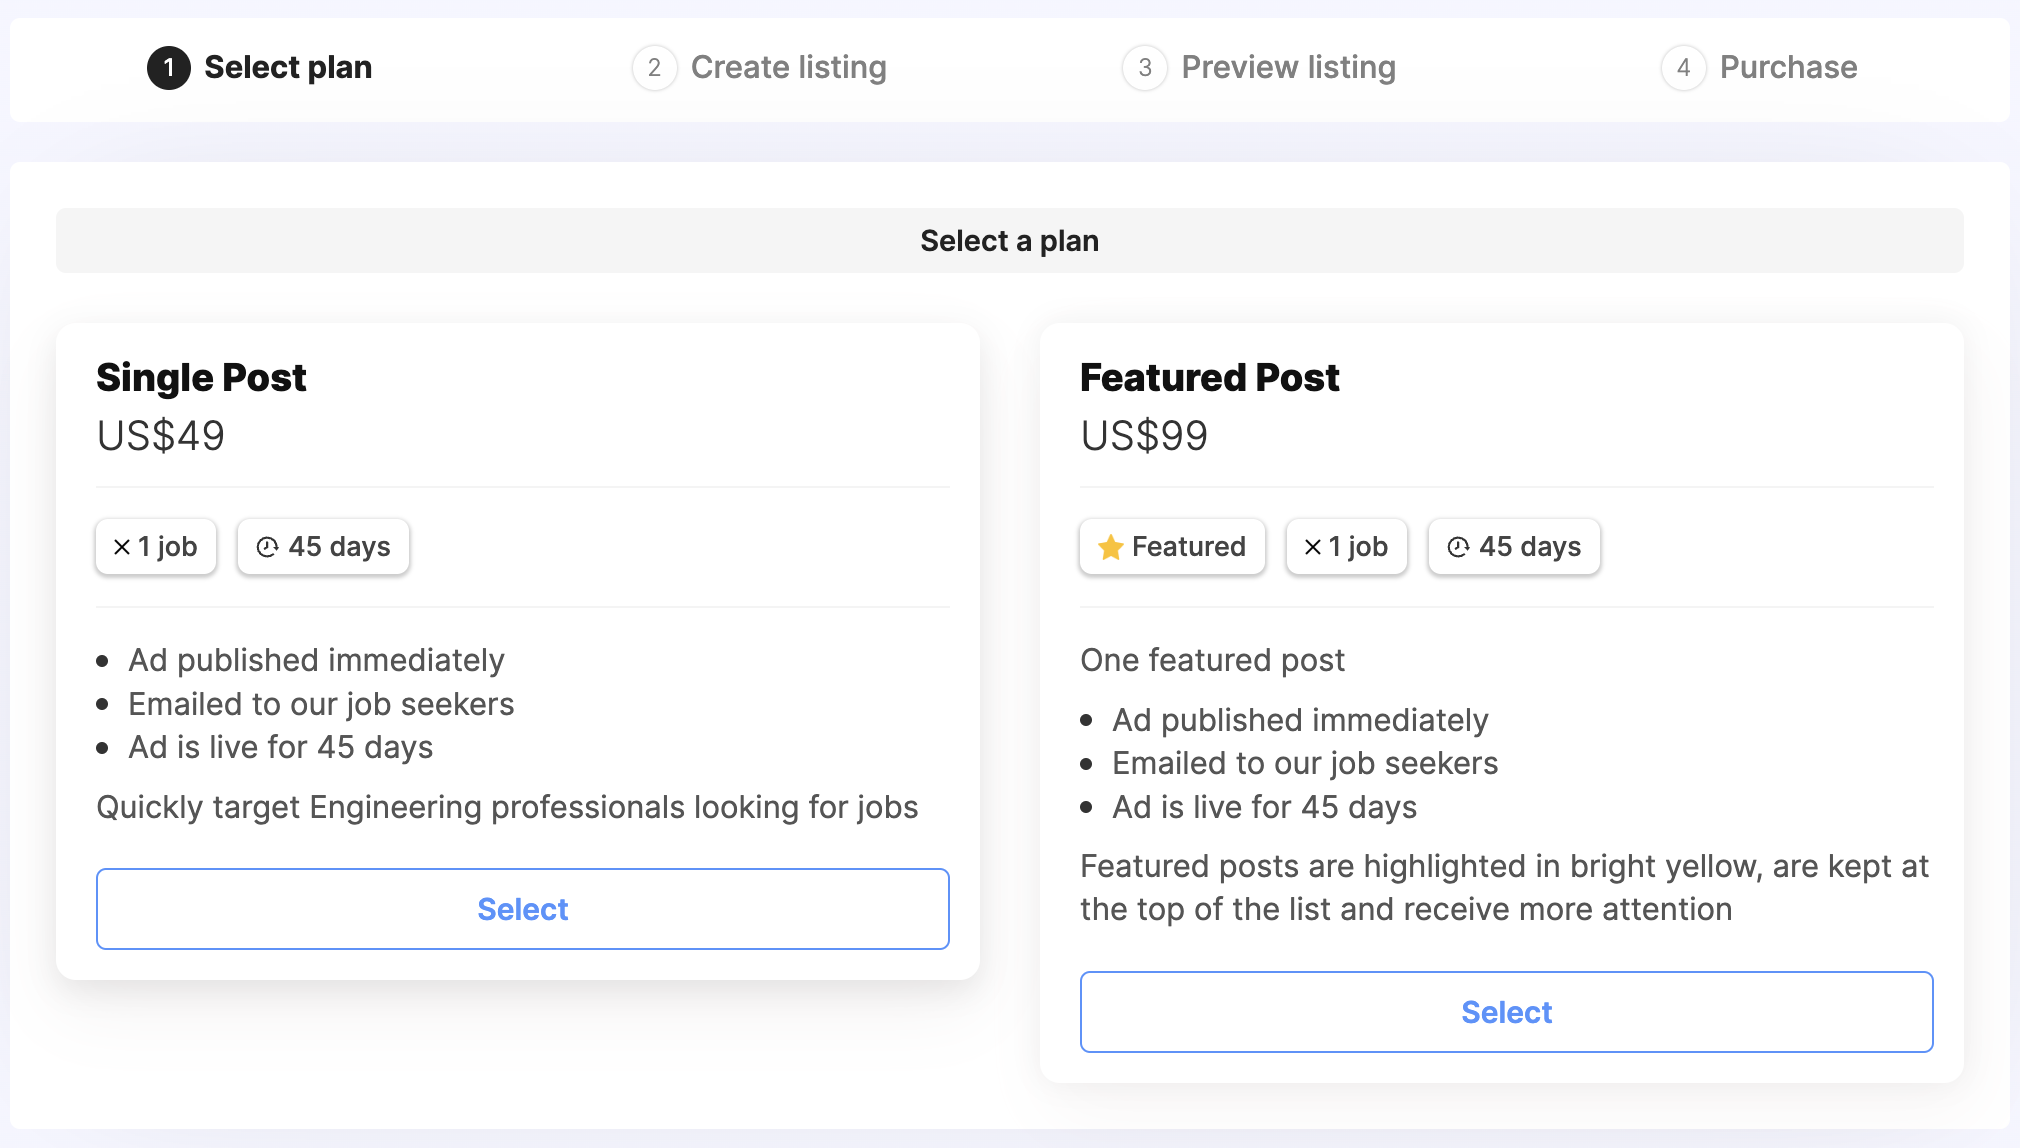2020x1148 pixels.
Task: Click the 45 days badge in Single Post
Action: tap(323, 547)
